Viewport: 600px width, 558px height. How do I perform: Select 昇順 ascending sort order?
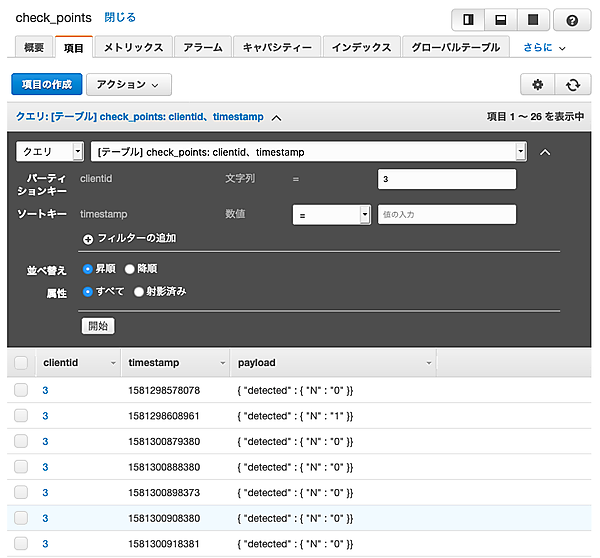point(88,269)
